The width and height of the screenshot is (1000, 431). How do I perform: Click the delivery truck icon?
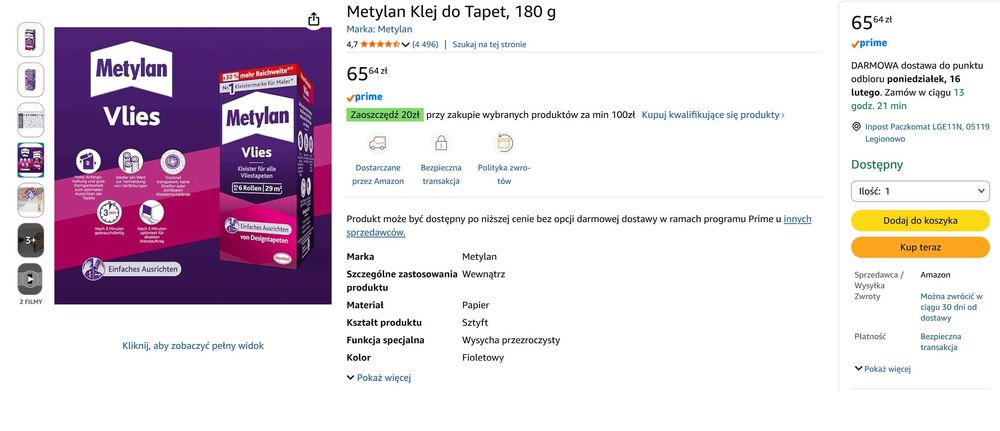tap(377, 143)
